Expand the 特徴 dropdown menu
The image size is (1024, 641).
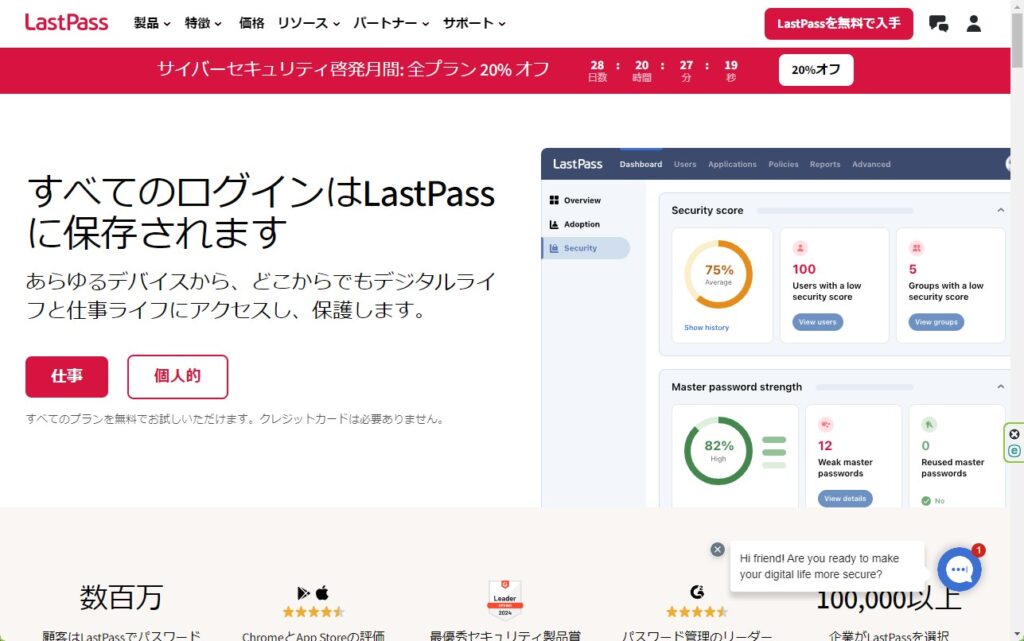(203, 23)
